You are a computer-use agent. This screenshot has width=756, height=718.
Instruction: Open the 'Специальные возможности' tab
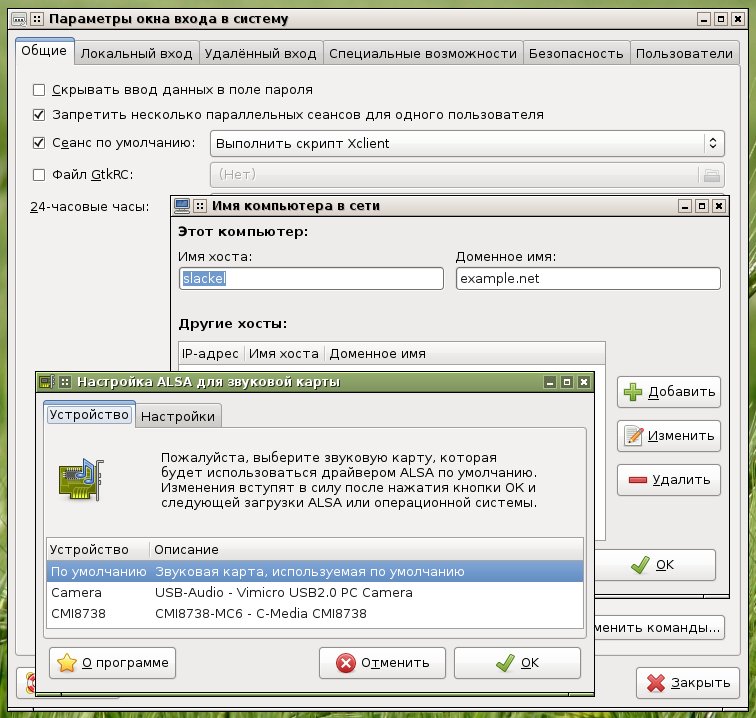423,54
